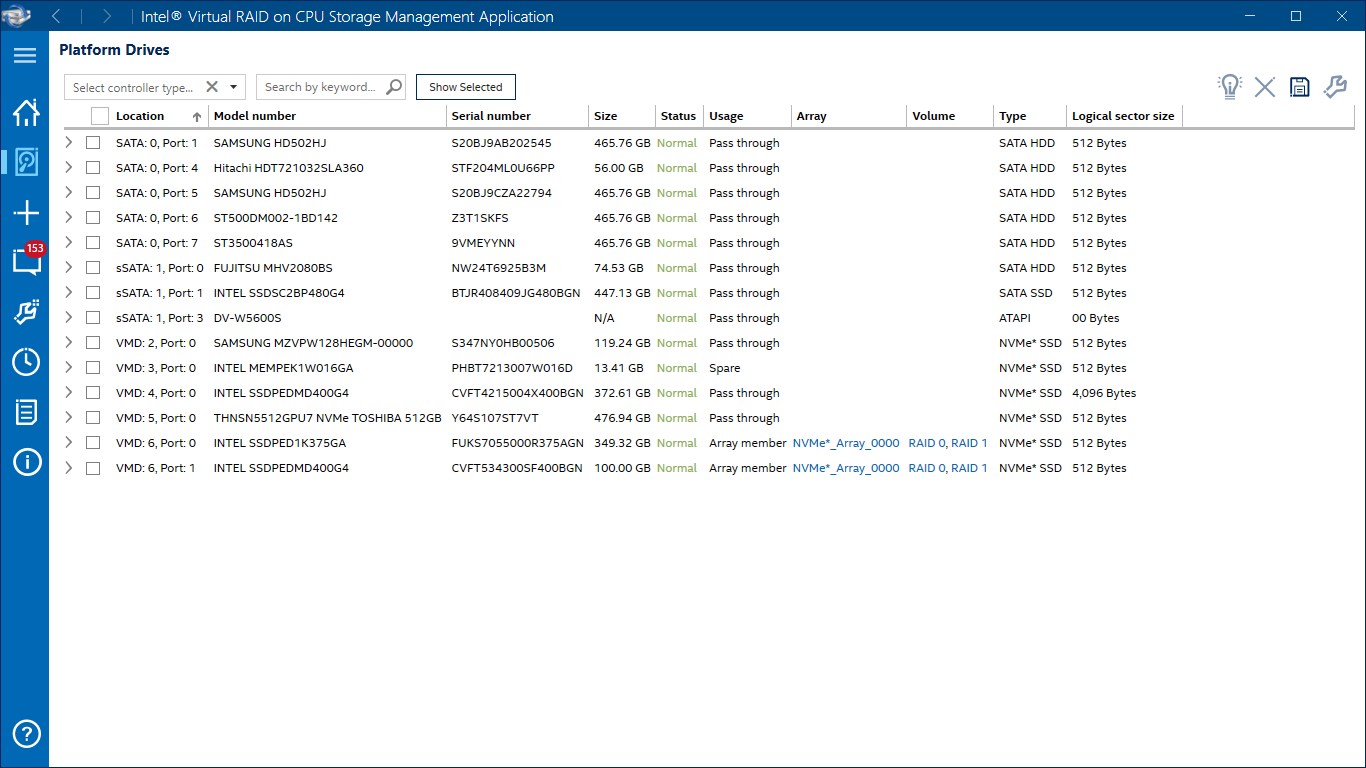
Task: Go to the Home page icon in sidebar
Action: coord(26,112)
